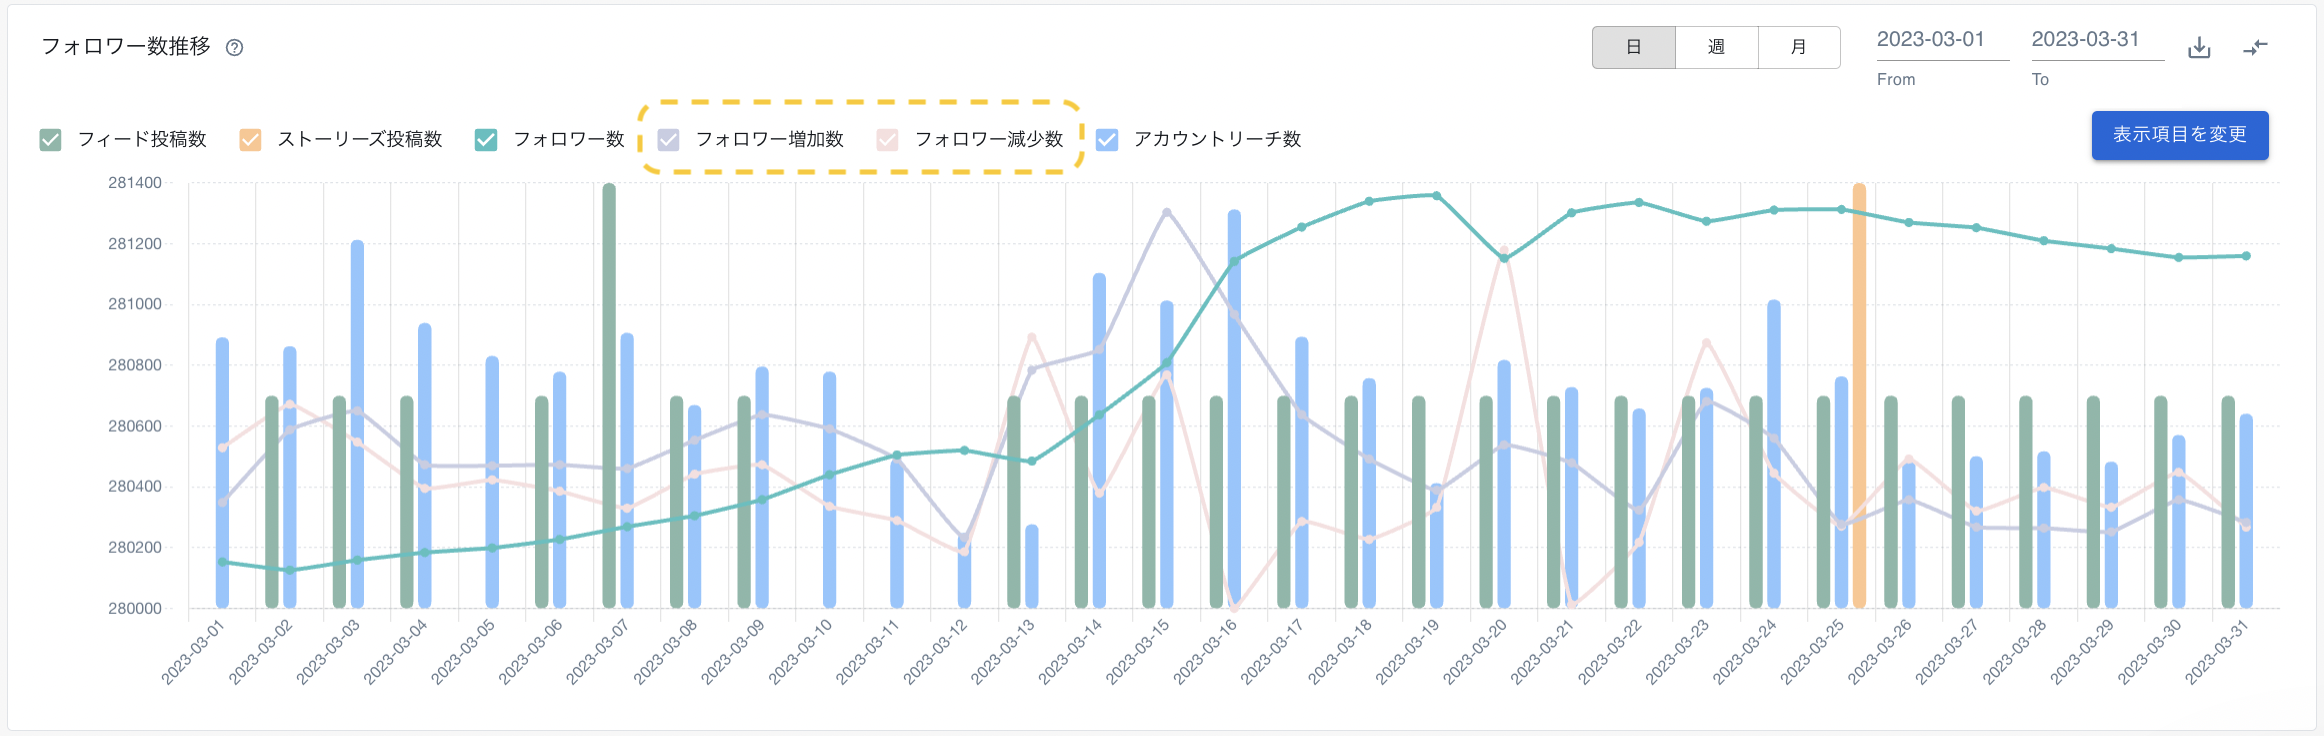This screenshot has width=2324, height=736.
Task: Open the help tooltip beside フォロワー数推移
Action: [x=233, y=46]
